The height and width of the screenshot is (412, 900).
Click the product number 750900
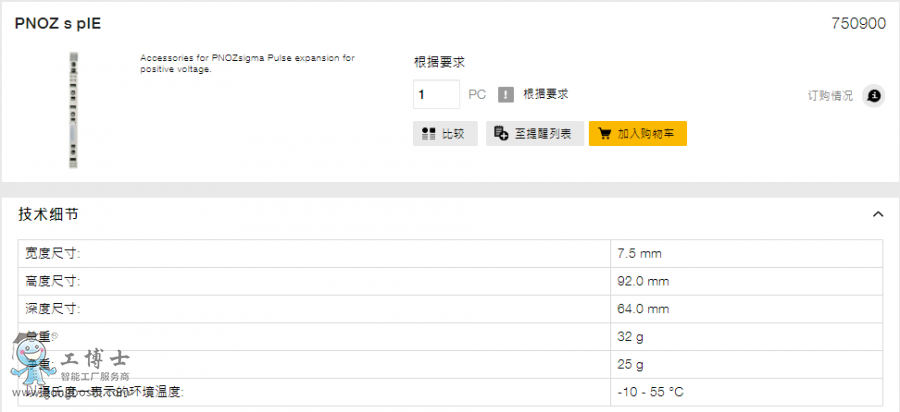pyautogui.click(x=858, y=23)
